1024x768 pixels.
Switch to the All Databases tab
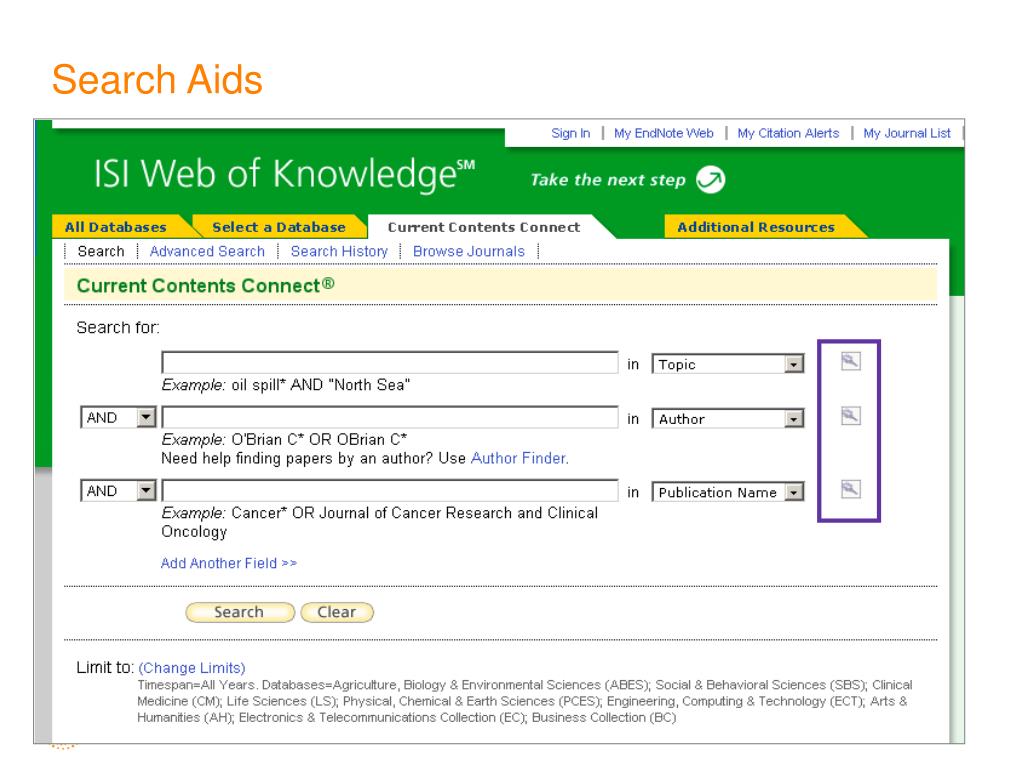tap(116, 227)
